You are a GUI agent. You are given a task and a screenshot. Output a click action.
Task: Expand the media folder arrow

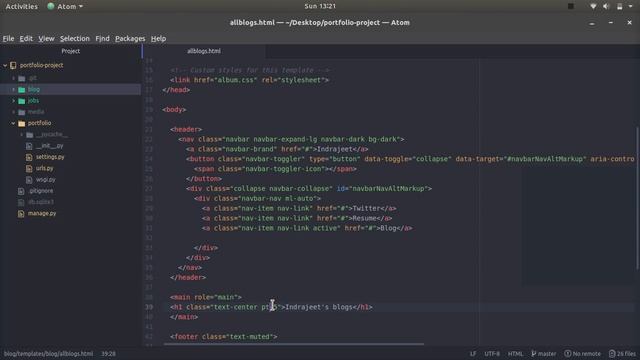tap(13, 112)
